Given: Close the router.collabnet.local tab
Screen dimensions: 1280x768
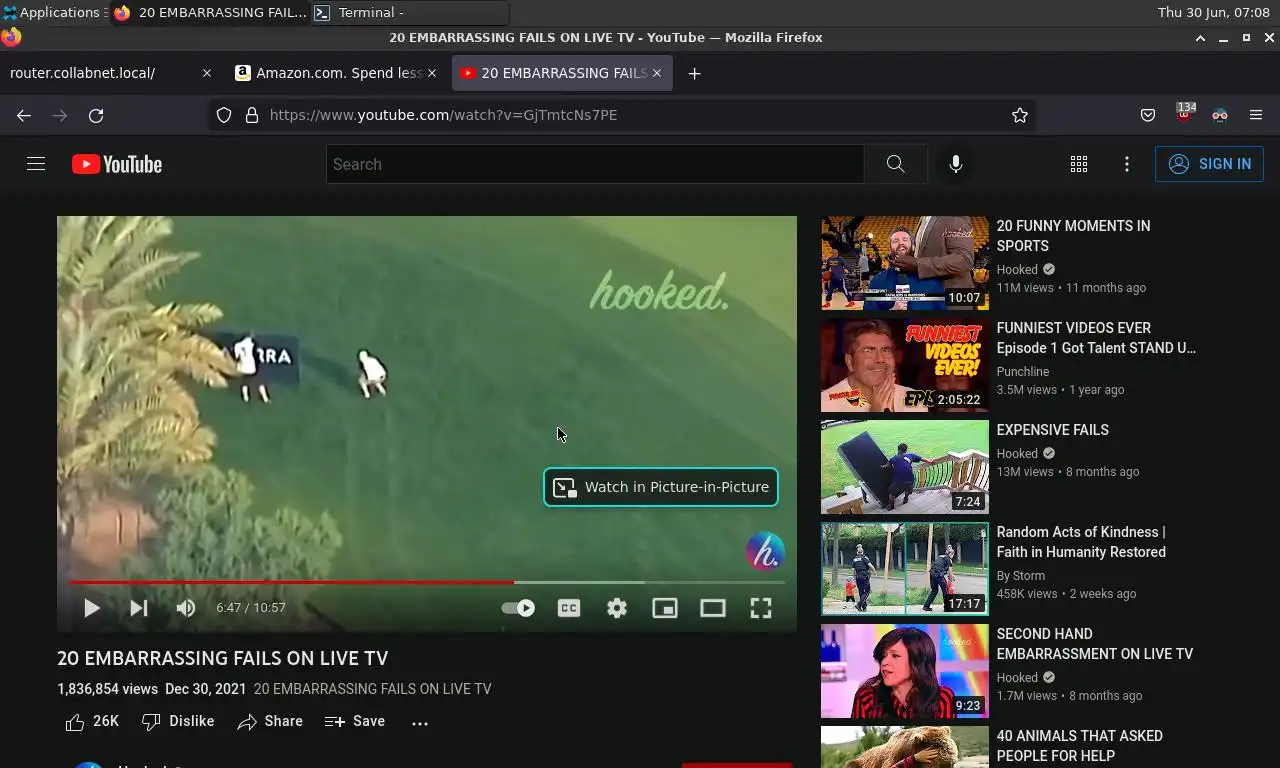Looking at the screenshot, I should (207, 73).
